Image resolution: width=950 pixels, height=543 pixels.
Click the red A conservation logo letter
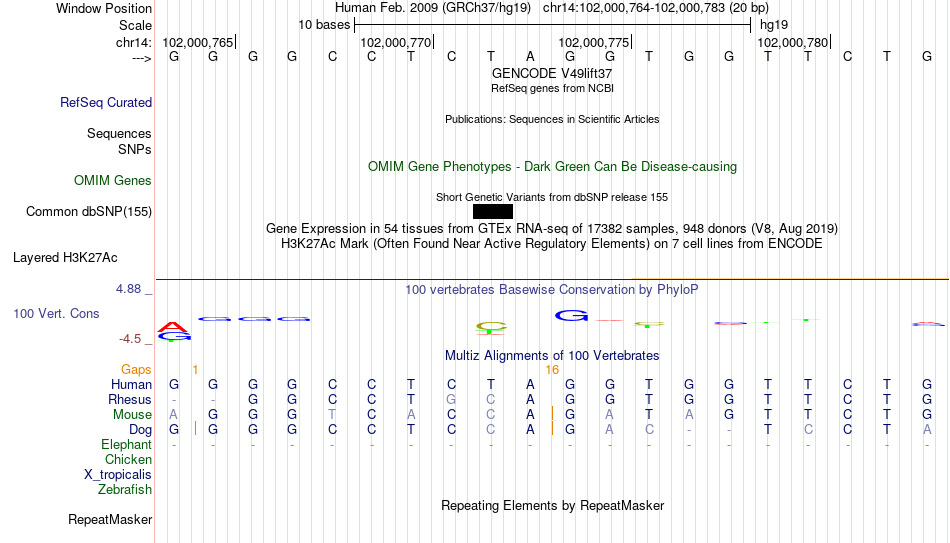point(173,327)
